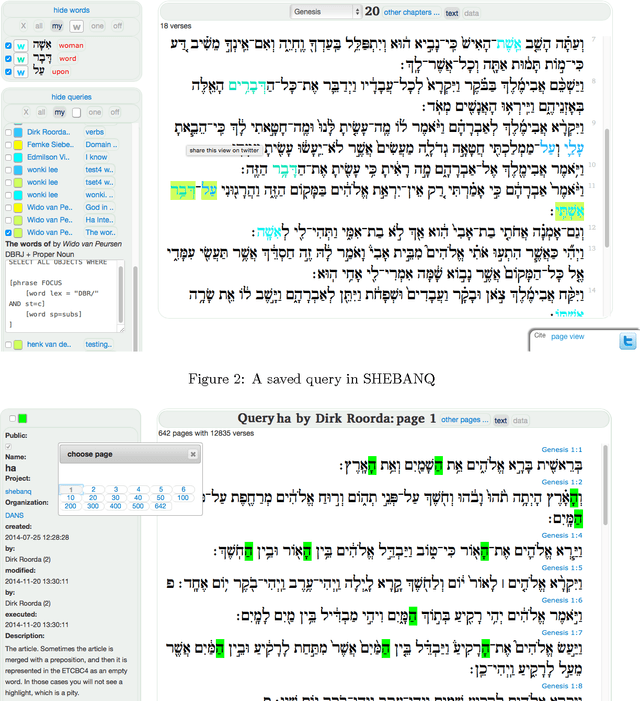Open the 'testing..' query by henk van de
Viewport: 640px width, 701px height.
[x=99, y=344]
